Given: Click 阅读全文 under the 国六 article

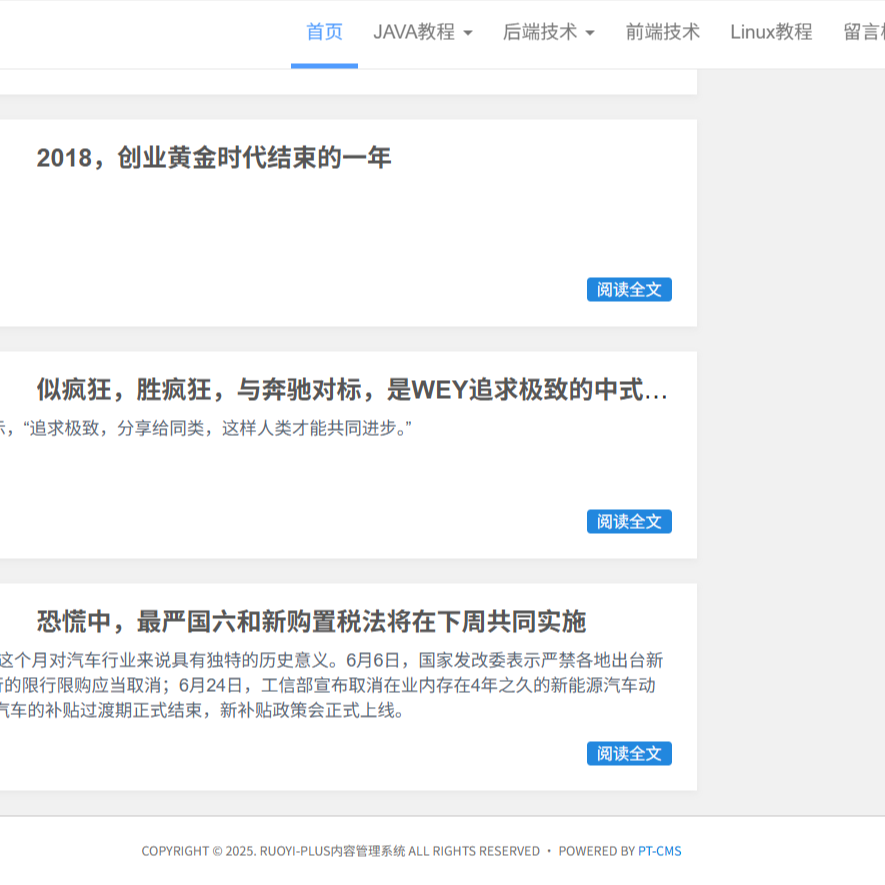Looking at the screenshot, I should click(x=629, y=754).
